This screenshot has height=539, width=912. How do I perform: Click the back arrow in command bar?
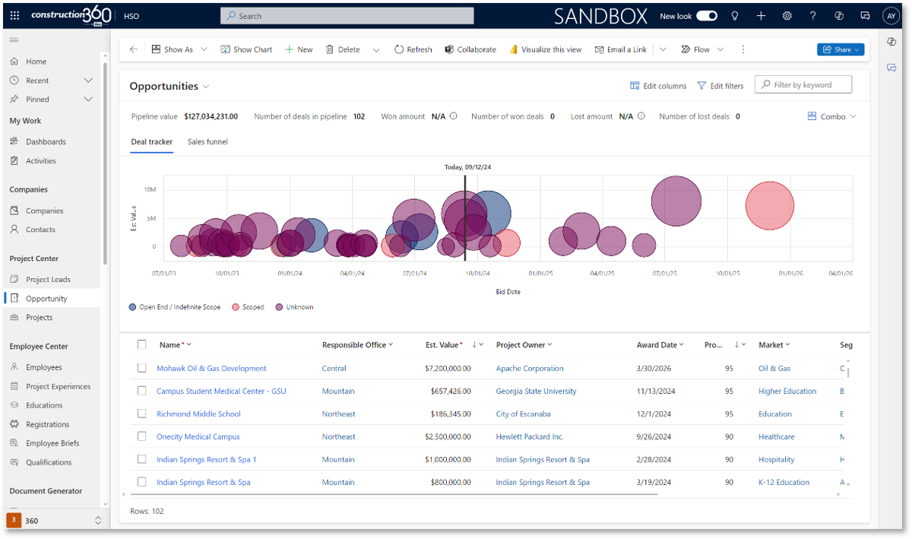coord(134,49)
